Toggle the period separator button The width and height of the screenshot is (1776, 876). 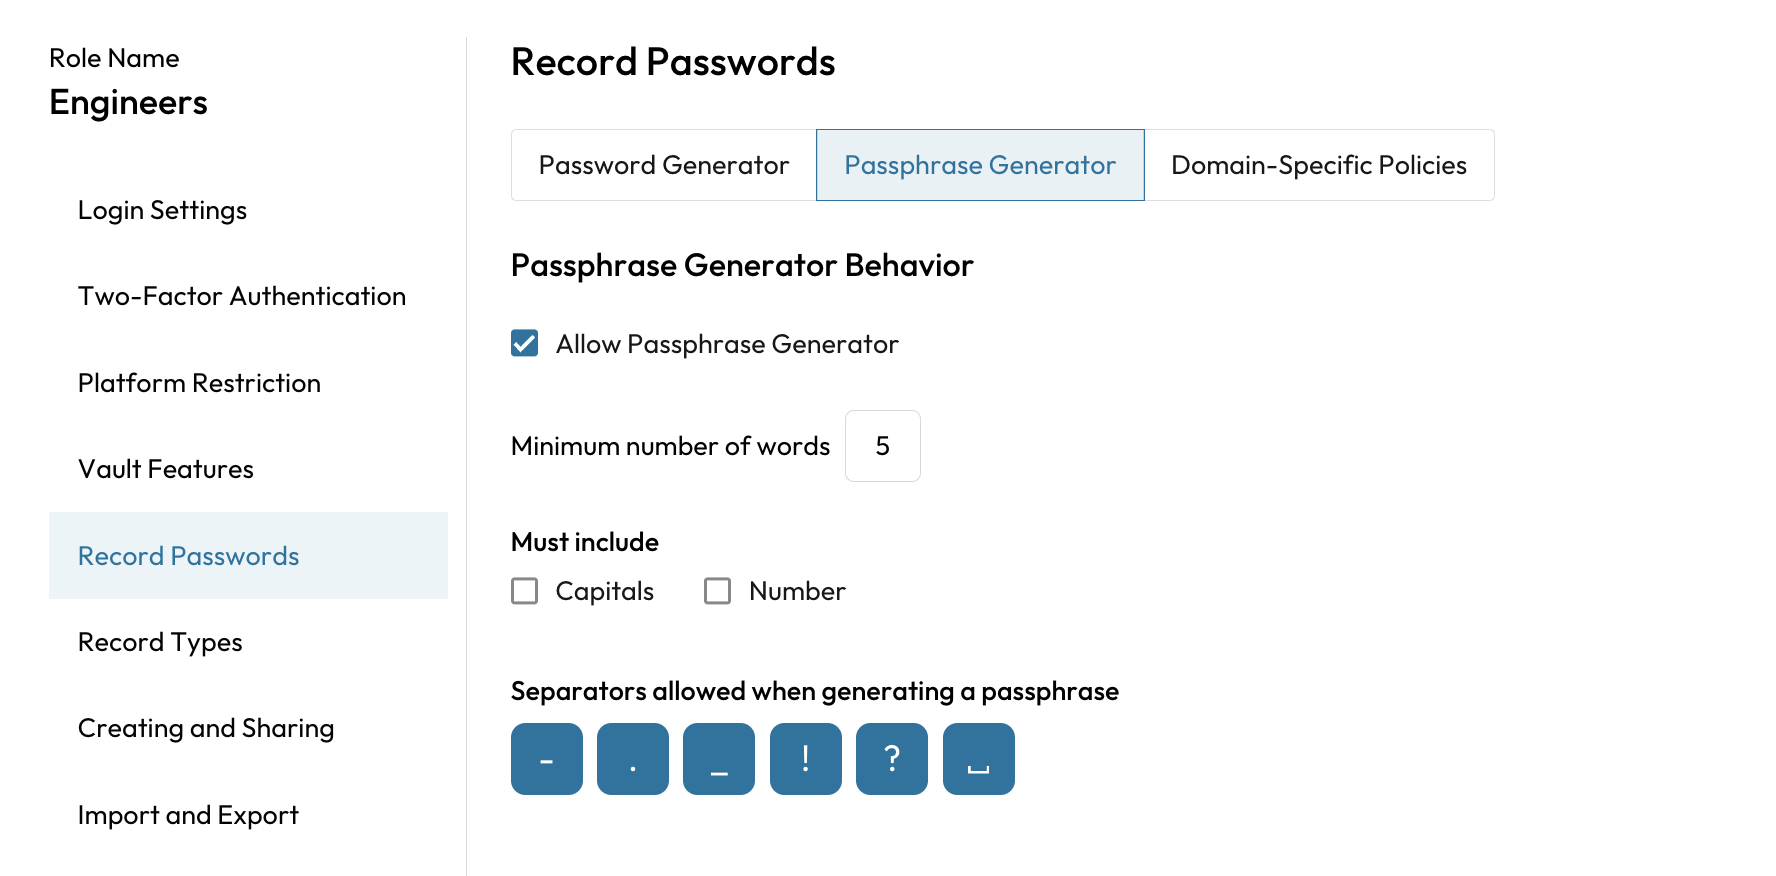pyautogui.click(x=633, y=759)
